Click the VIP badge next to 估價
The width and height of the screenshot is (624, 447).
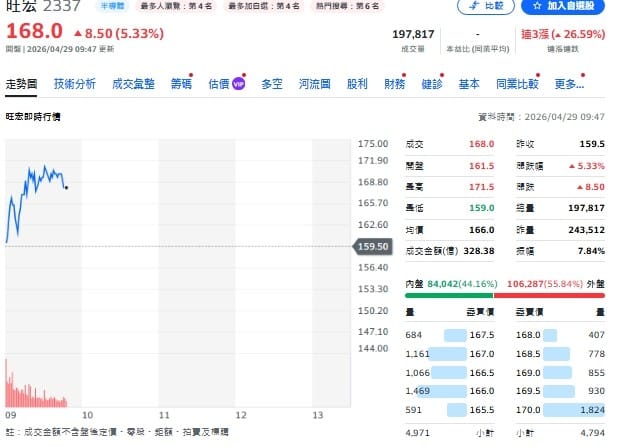pyautogui.click(x=238, y=85)
